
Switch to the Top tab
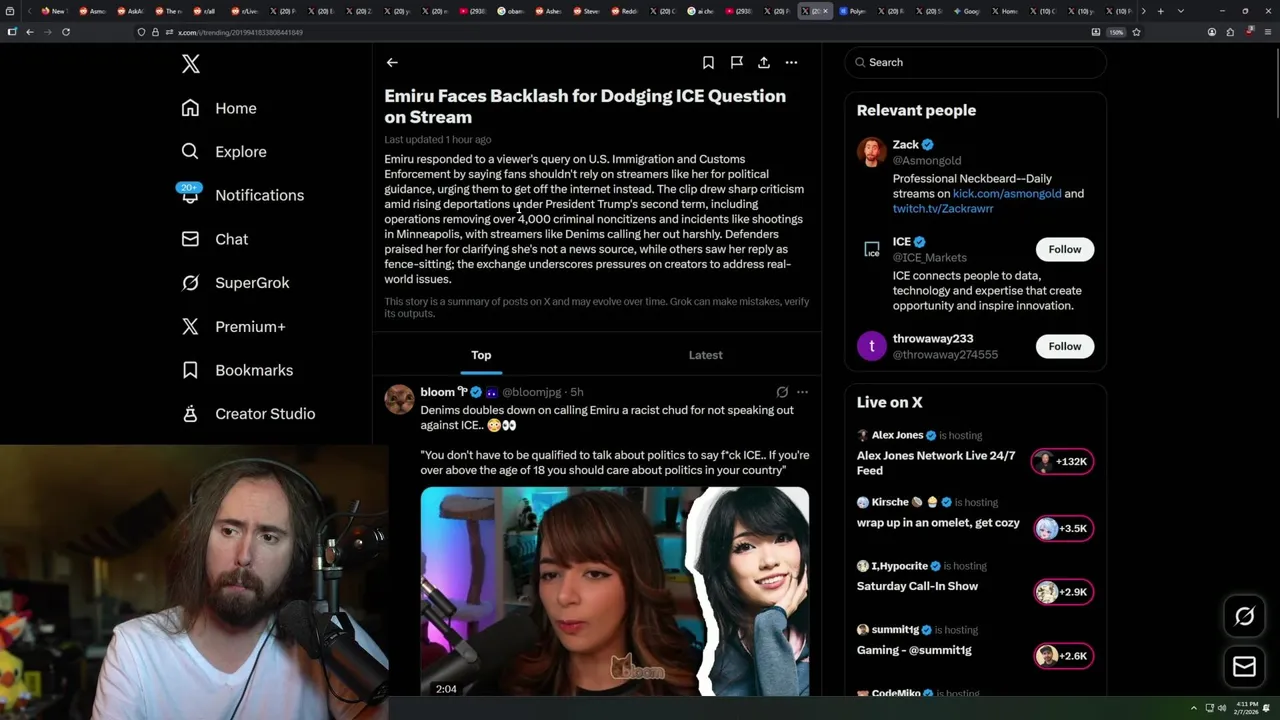coord(481,355)
